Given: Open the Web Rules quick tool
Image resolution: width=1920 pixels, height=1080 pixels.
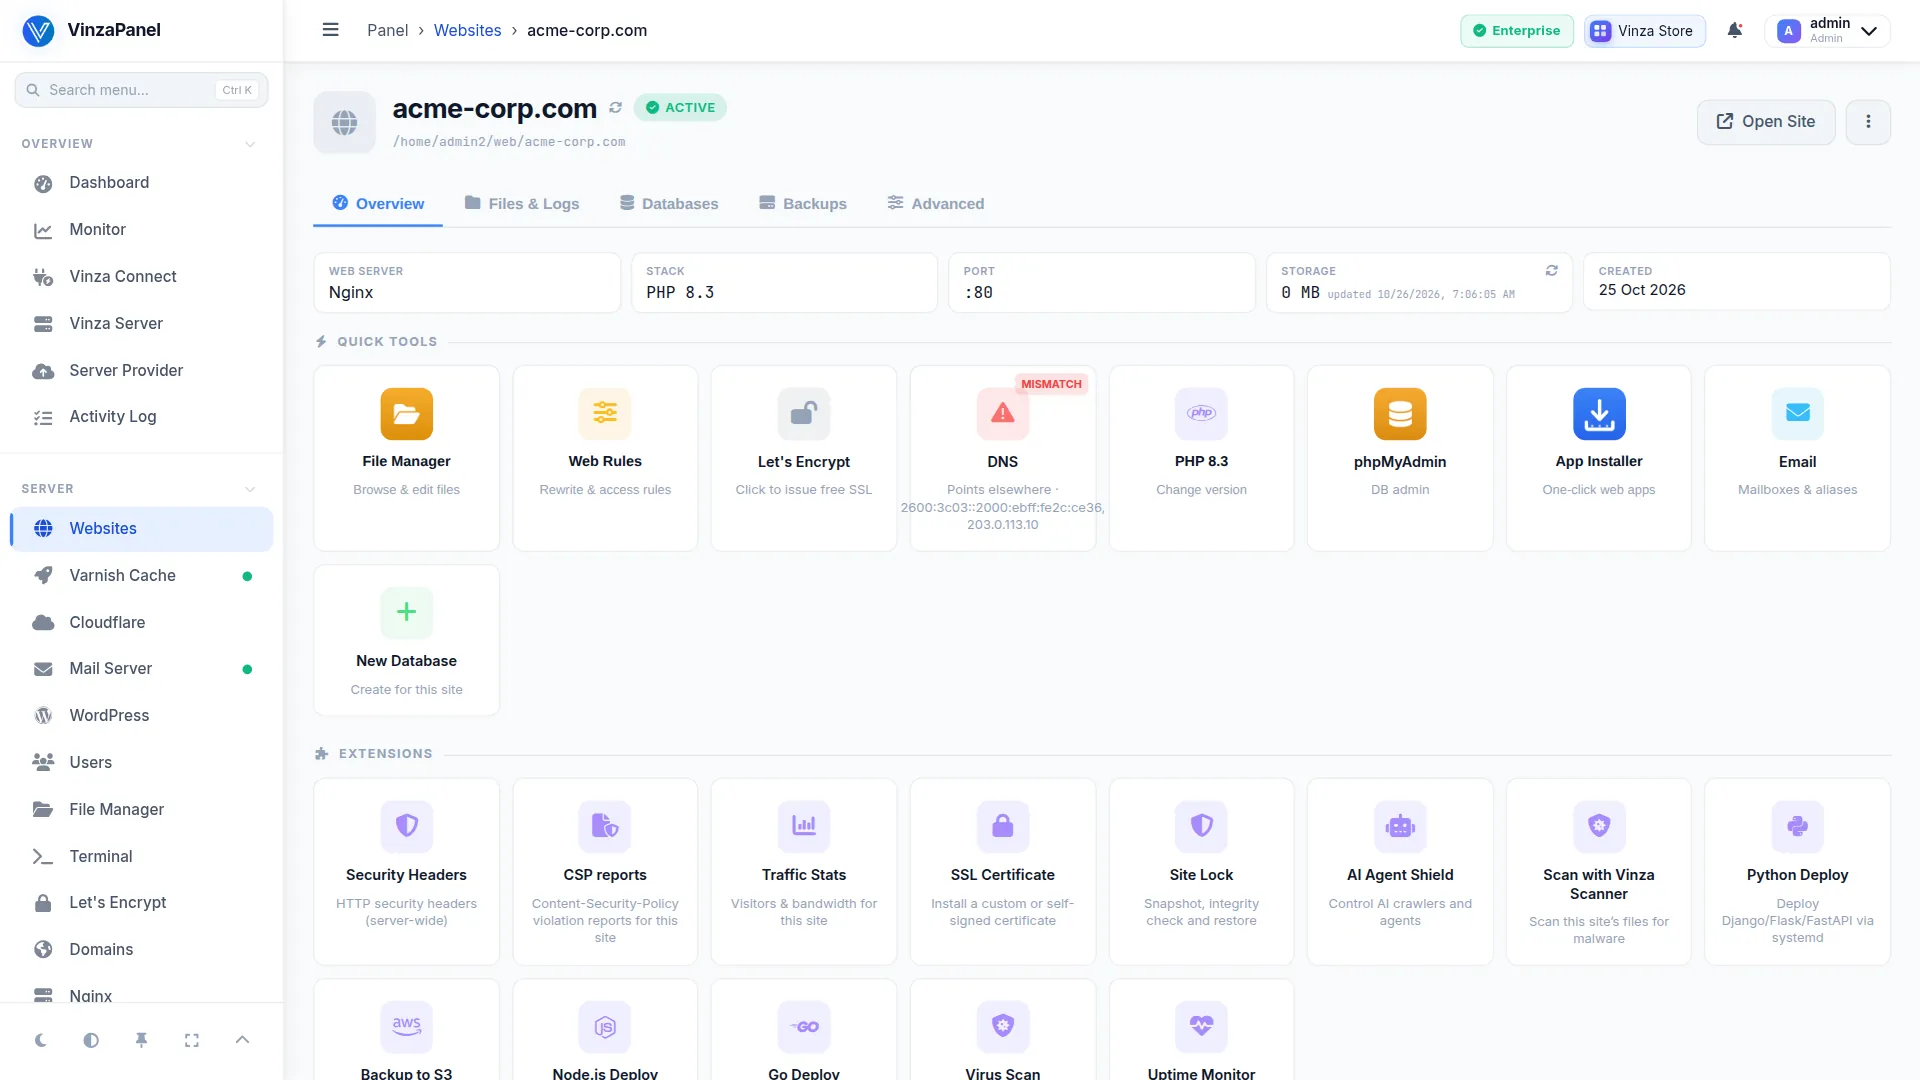Looking at the screenshot, I should (605, 458).
